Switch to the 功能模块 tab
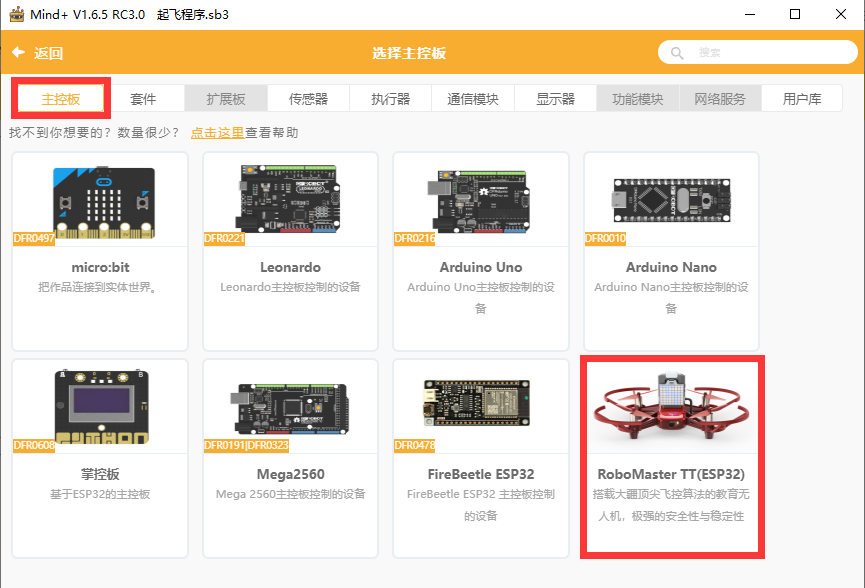865x588 pixels. point(638,99)
